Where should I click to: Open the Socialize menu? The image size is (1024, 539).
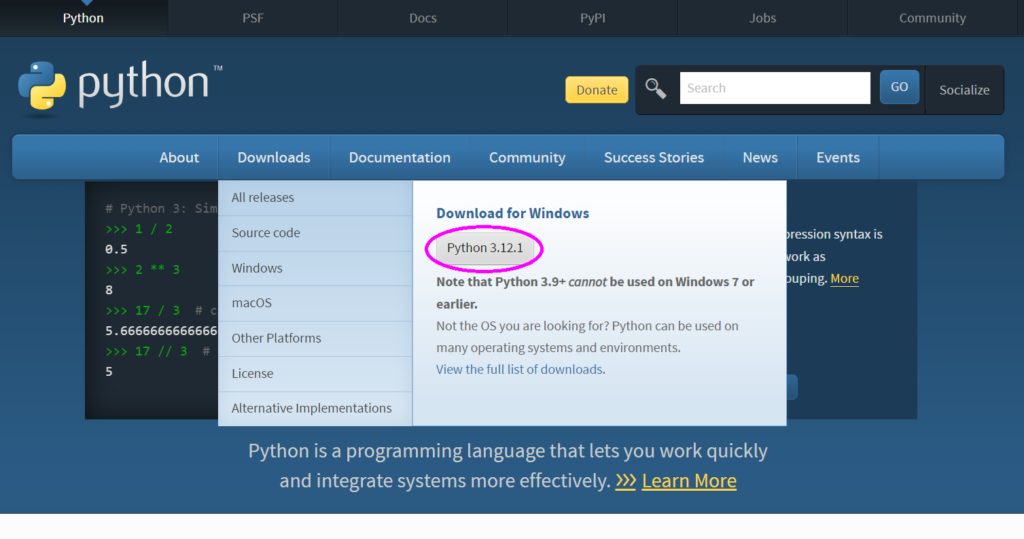tap(964, 90)
